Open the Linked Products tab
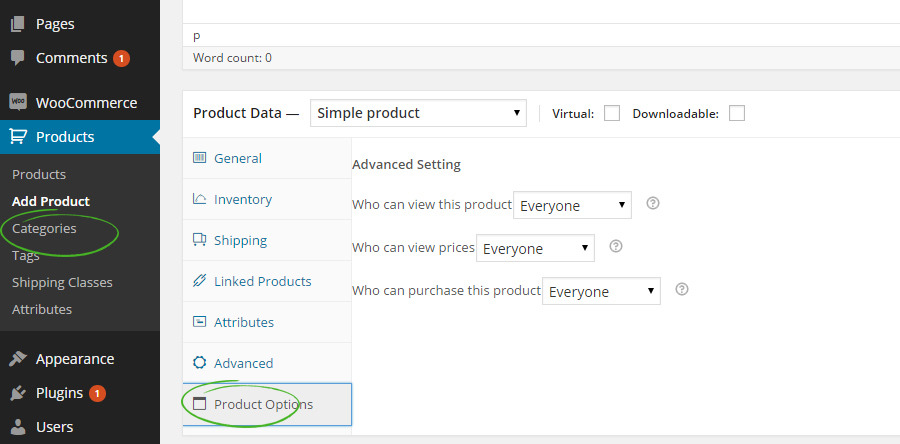Viewport: 900px width, 444px height. [x=262, y=281]
